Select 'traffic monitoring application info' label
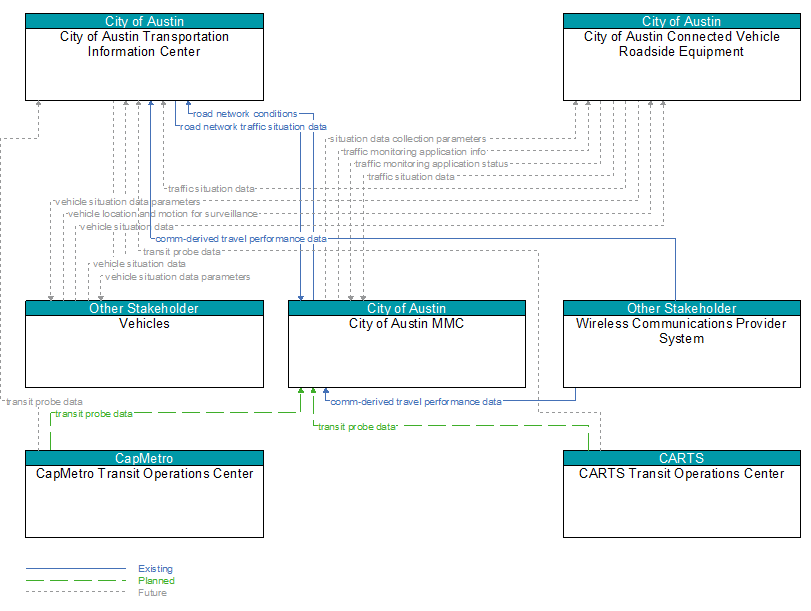 (414, 152)
